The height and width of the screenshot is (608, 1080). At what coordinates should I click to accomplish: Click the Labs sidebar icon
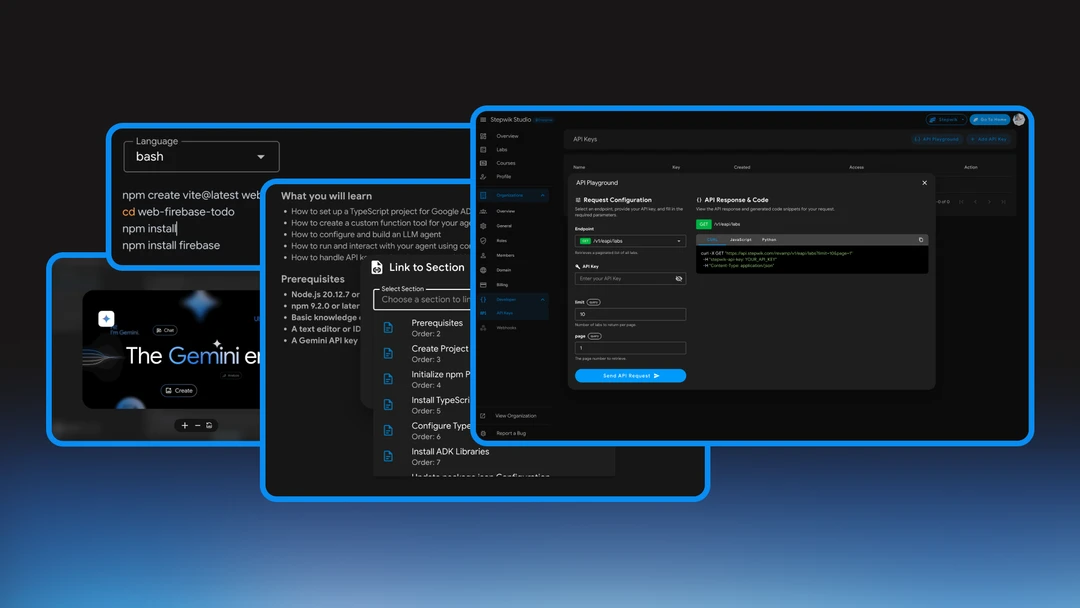tap(484, 150)
